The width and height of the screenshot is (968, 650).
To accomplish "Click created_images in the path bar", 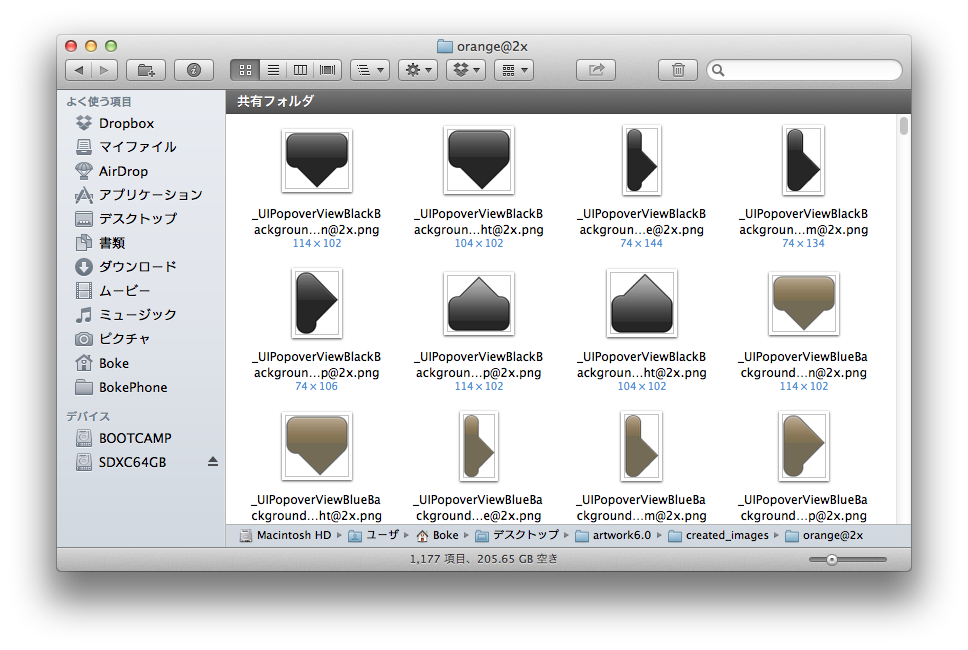I will pos(719,535).
